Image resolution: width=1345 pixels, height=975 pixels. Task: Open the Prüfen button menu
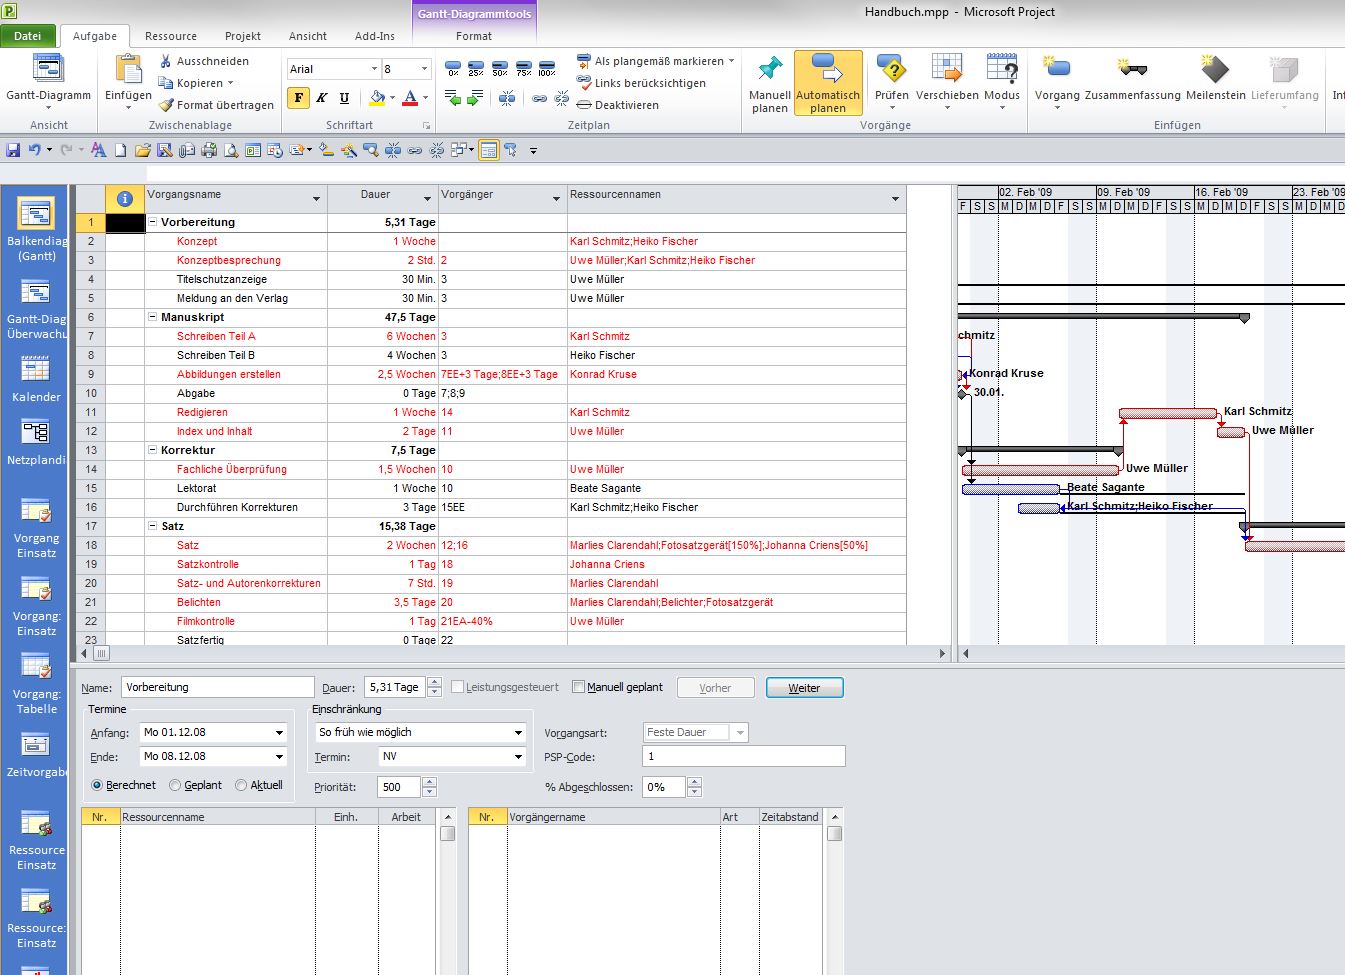pos(892,84)
